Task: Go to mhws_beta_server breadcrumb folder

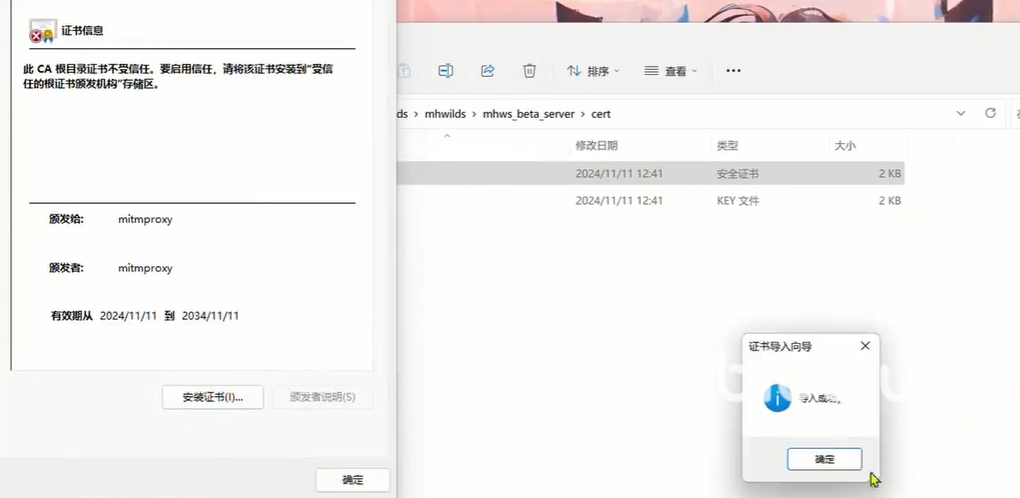Action: (528, 114)
